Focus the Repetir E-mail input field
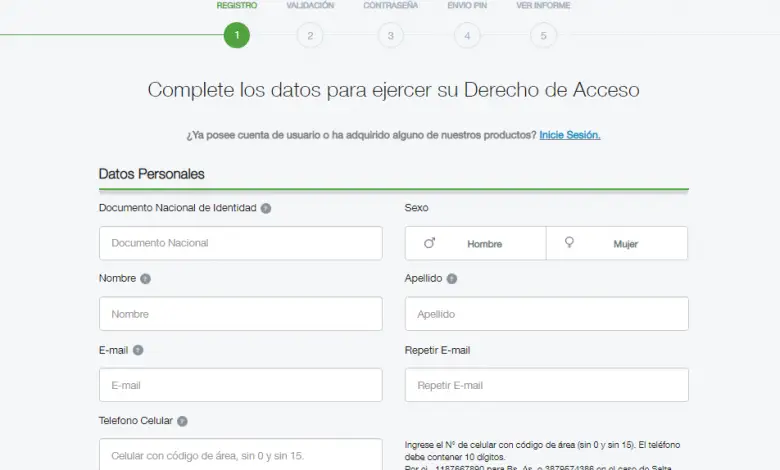780x470 pixels. coord(547,385)
